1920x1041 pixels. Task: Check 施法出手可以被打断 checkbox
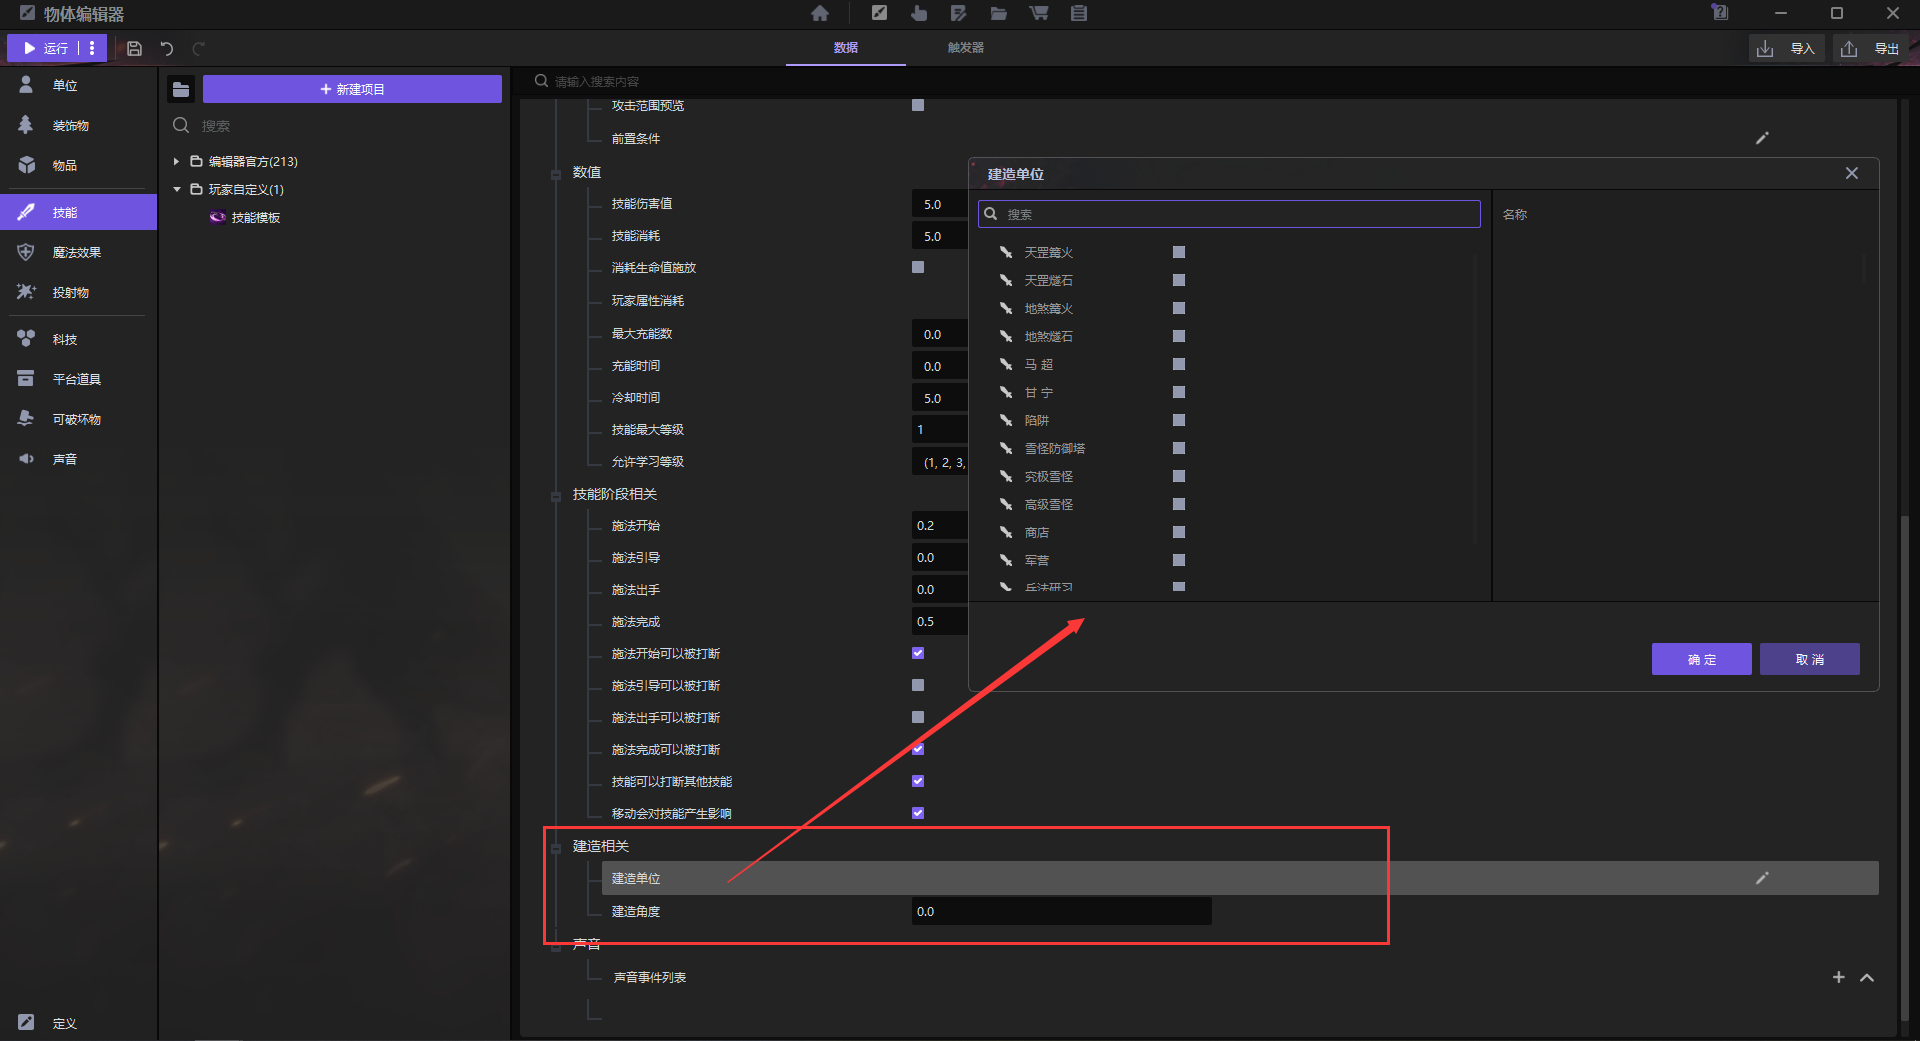coord(918,717)
